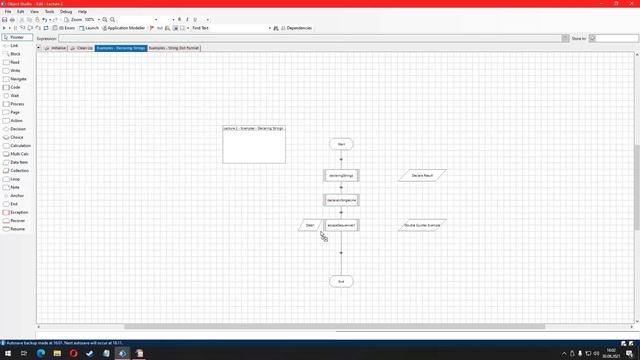
Task: Open the Edit menu
Action: pos(20,12)
